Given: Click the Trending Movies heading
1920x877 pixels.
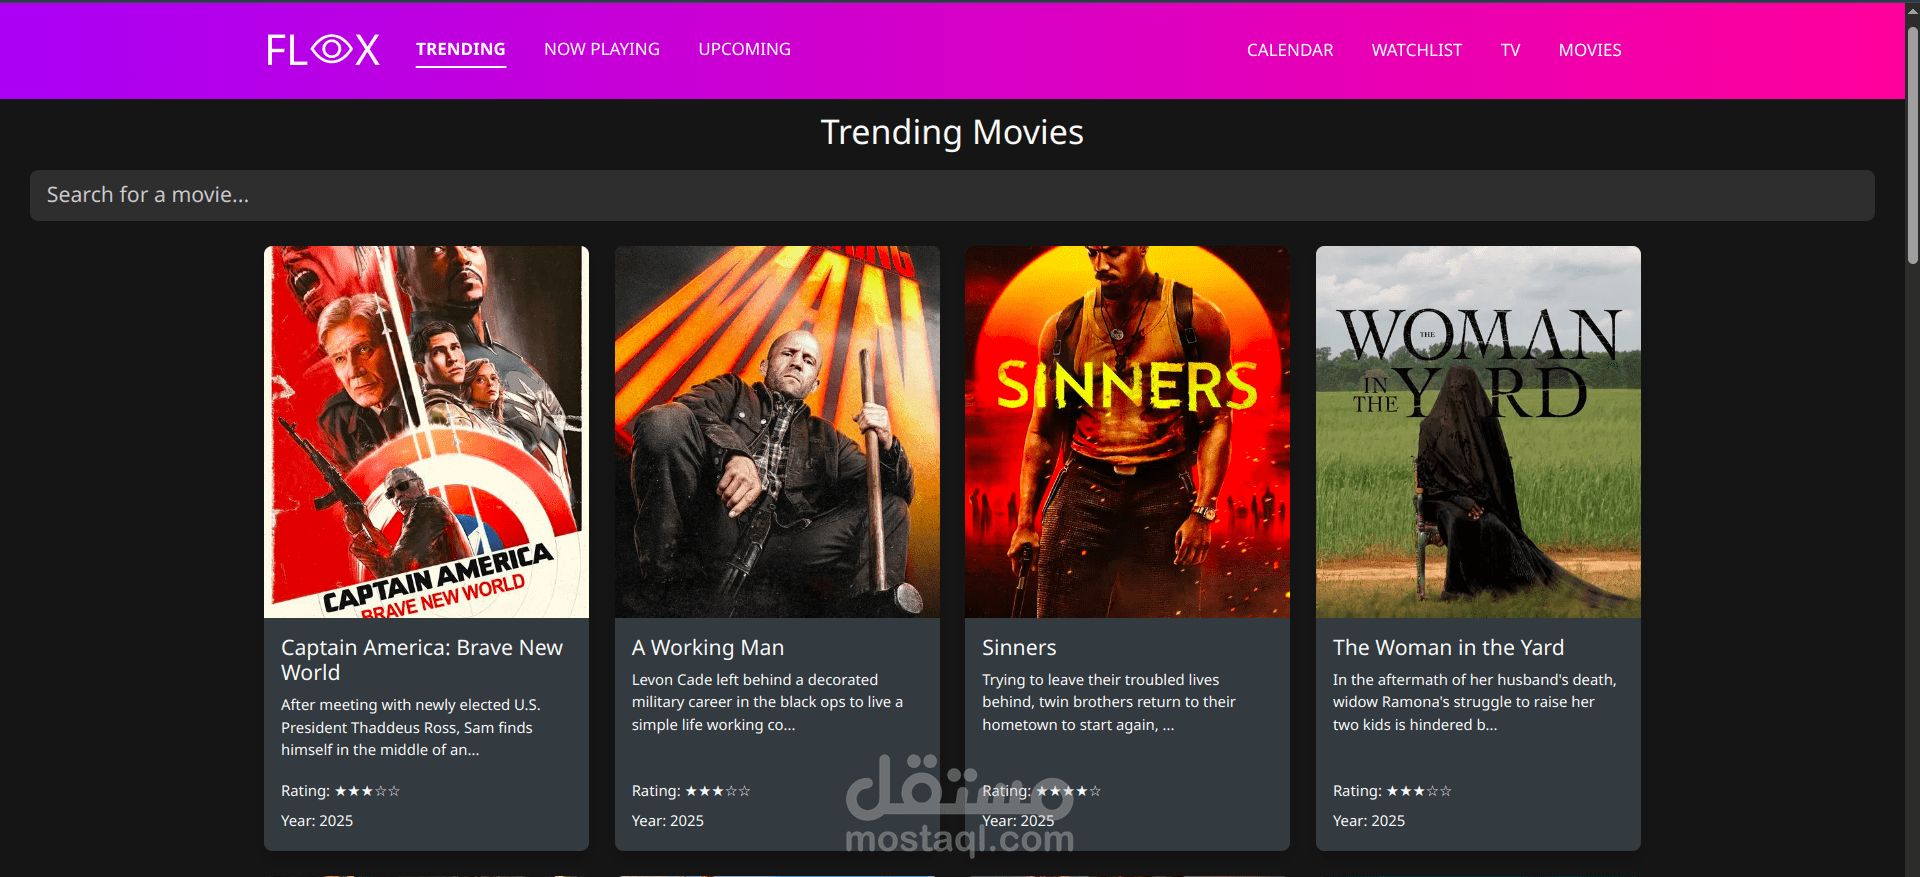Looking at the screenshot, I should point(952,132).
